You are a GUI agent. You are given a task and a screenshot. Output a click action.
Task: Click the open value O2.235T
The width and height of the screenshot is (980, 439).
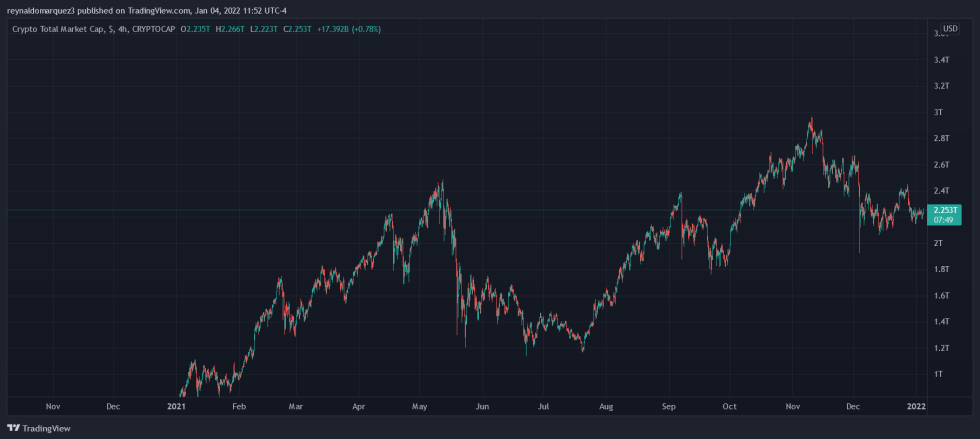pyautogui.click(x=197, y=29)
